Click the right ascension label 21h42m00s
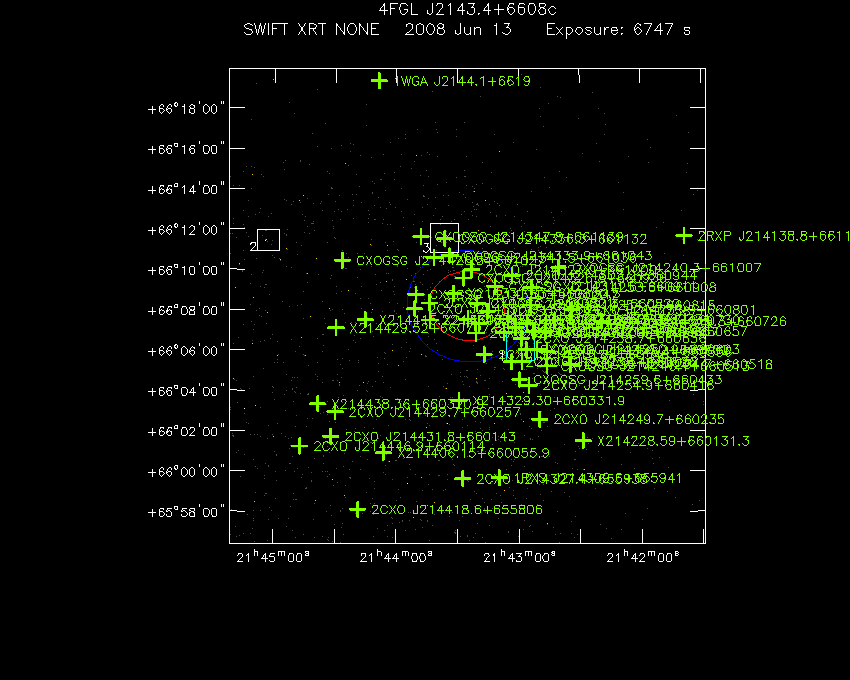The width and height of the screenshot is (850, 680). 642,557
